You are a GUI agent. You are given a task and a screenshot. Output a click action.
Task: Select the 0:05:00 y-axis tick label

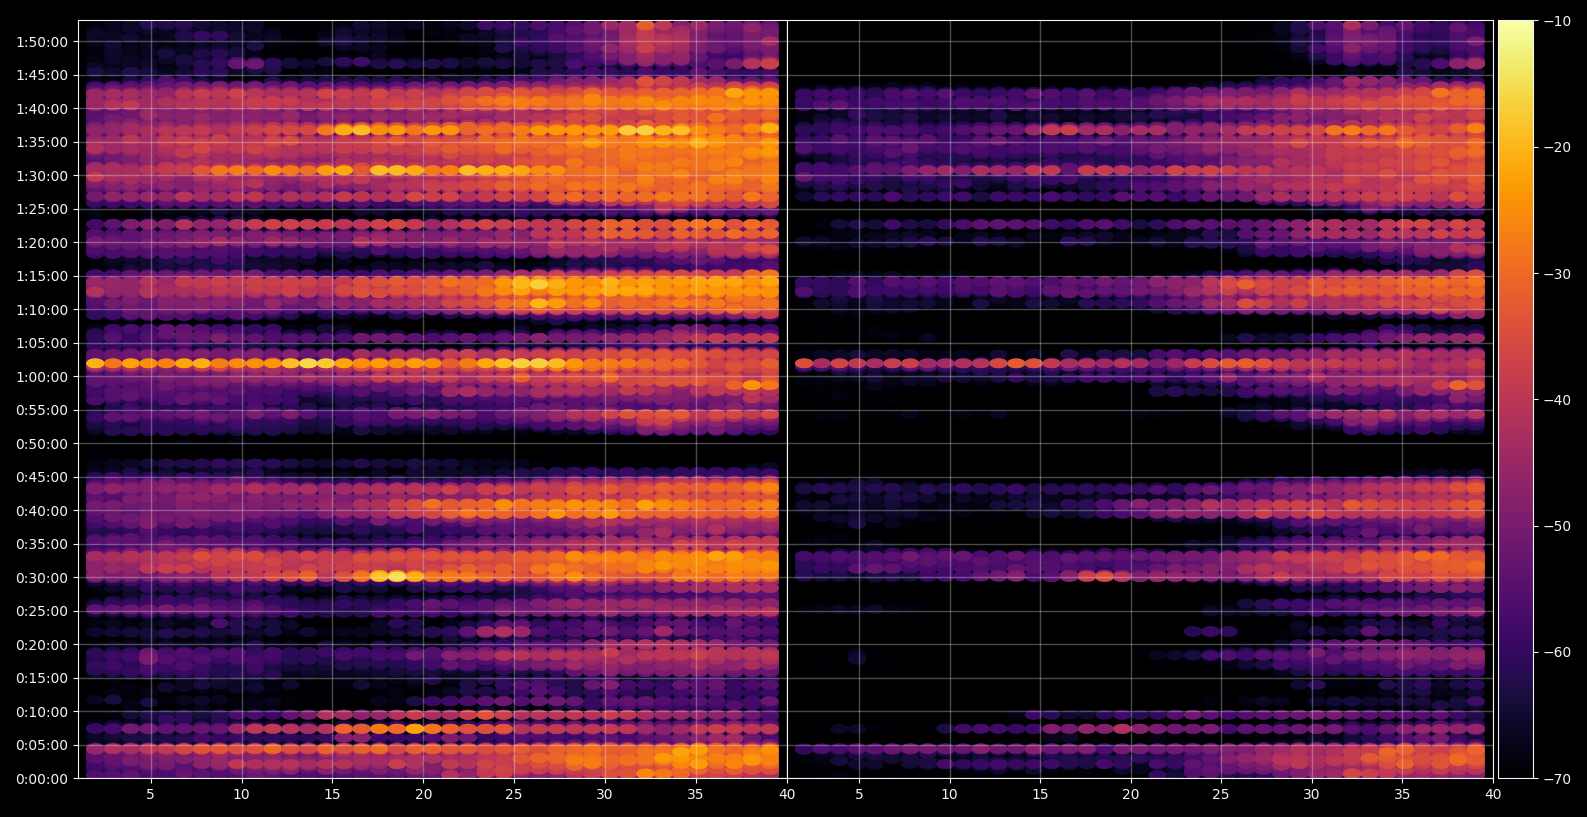42,745
